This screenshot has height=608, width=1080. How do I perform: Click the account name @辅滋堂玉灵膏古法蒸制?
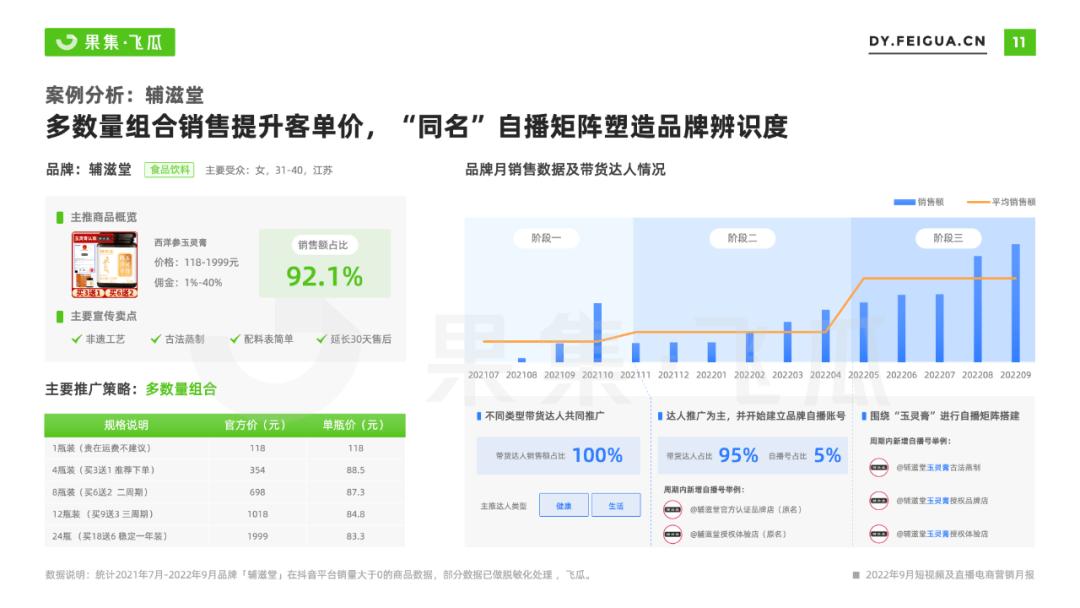tap(938, 468)
